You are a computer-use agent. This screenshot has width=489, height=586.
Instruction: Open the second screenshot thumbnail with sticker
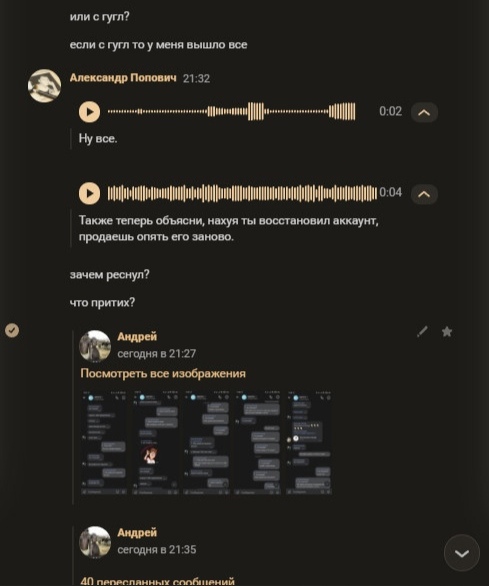coord(155,443)
